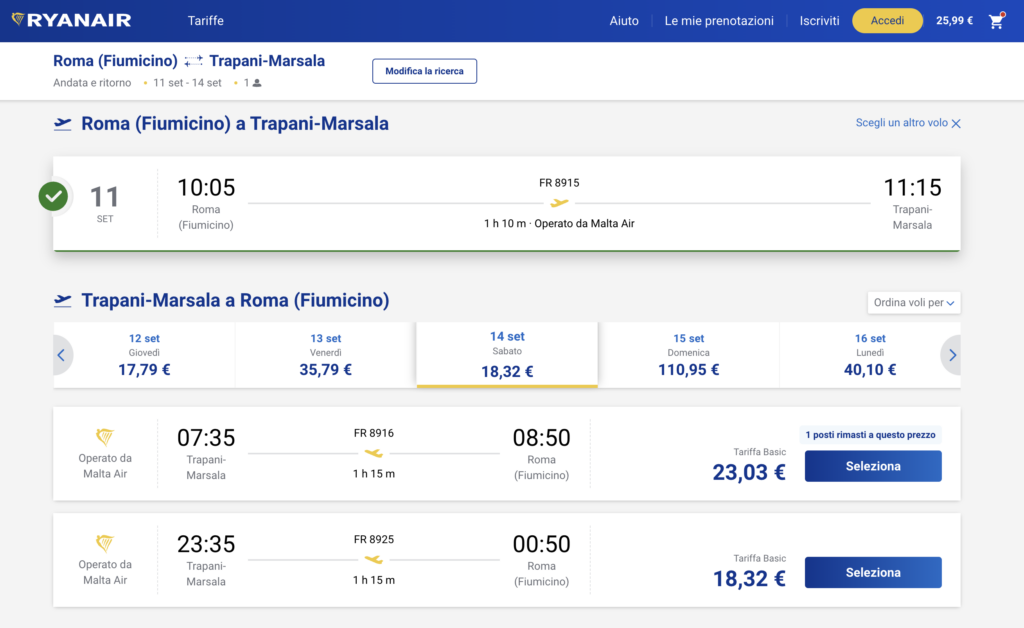Select the 16 set Lunedì date tab

click(x=870, y=355)
